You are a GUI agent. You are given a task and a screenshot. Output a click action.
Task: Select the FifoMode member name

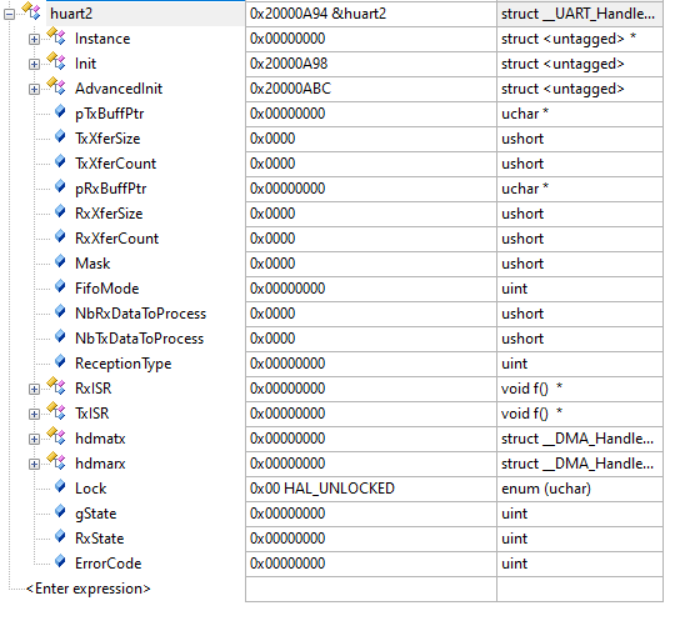[107, 289]
